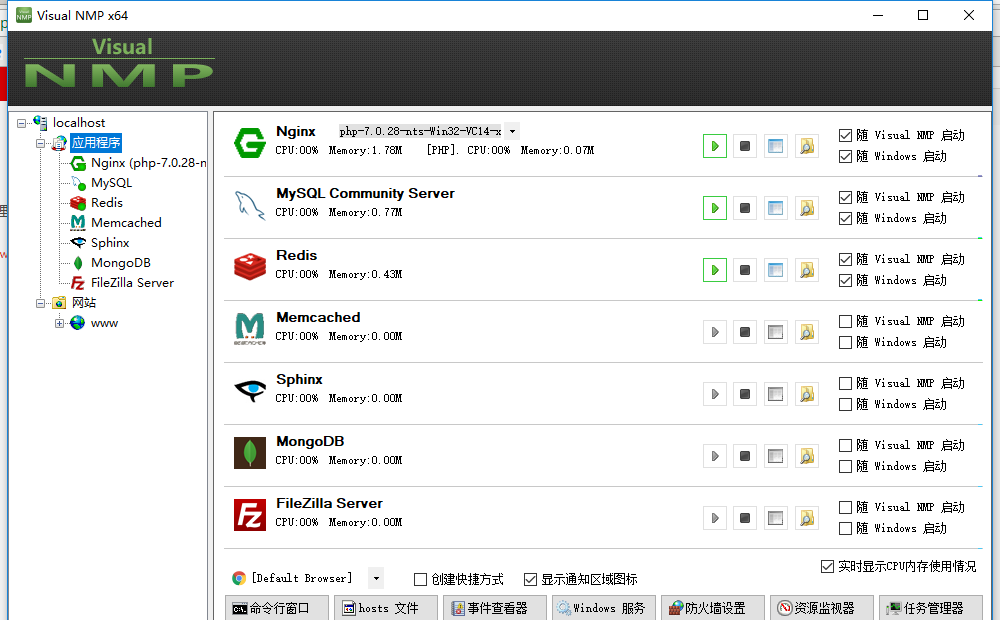Stop the Redis service
1000x620 pixels.
745,270
